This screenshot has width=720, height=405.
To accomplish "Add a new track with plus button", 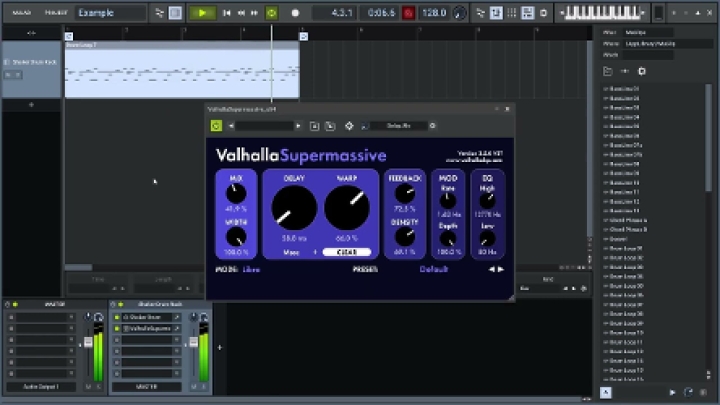I will click(x=31, y=105).
